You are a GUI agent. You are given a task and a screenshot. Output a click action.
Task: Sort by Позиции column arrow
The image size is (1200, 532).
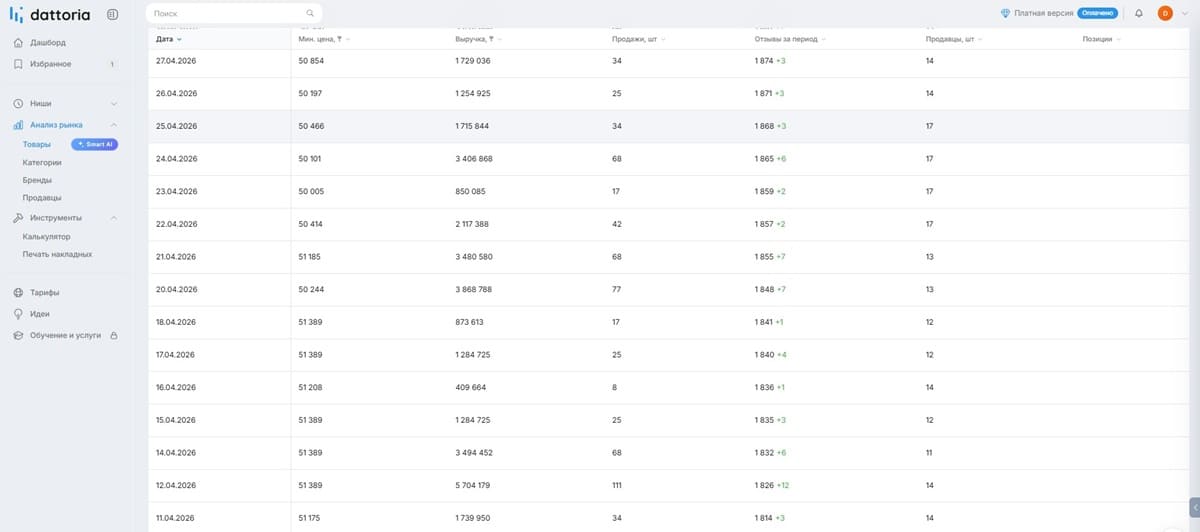point(1118,39)
